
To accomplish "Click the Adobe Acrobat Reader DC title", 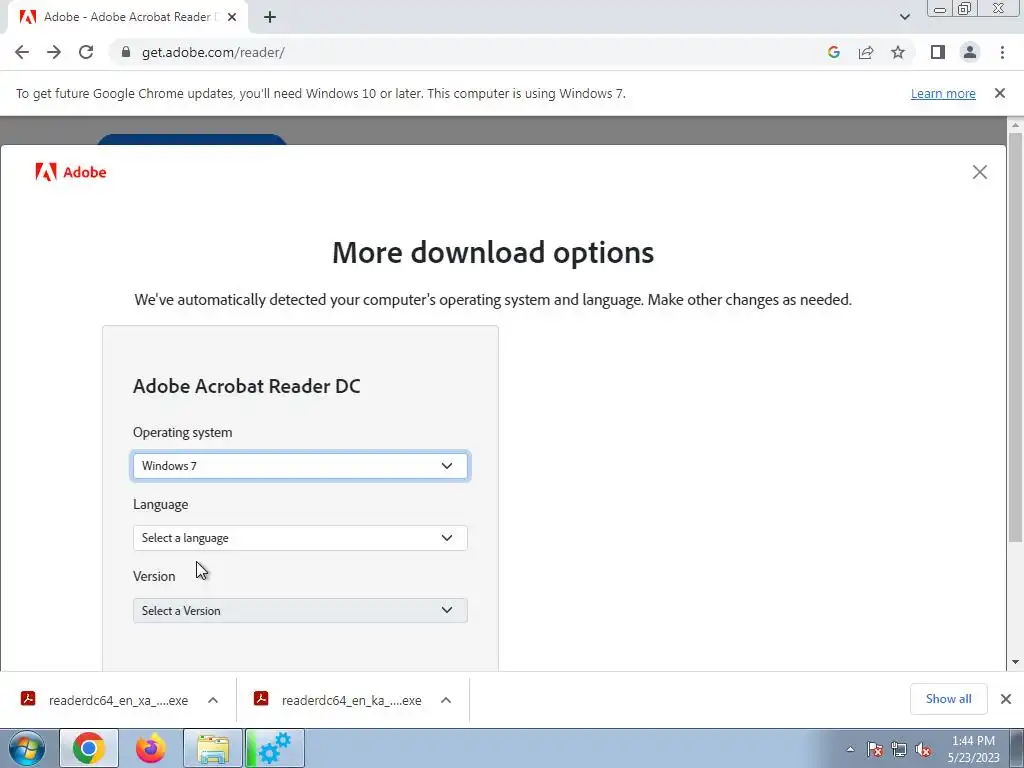I will [247, 386].
